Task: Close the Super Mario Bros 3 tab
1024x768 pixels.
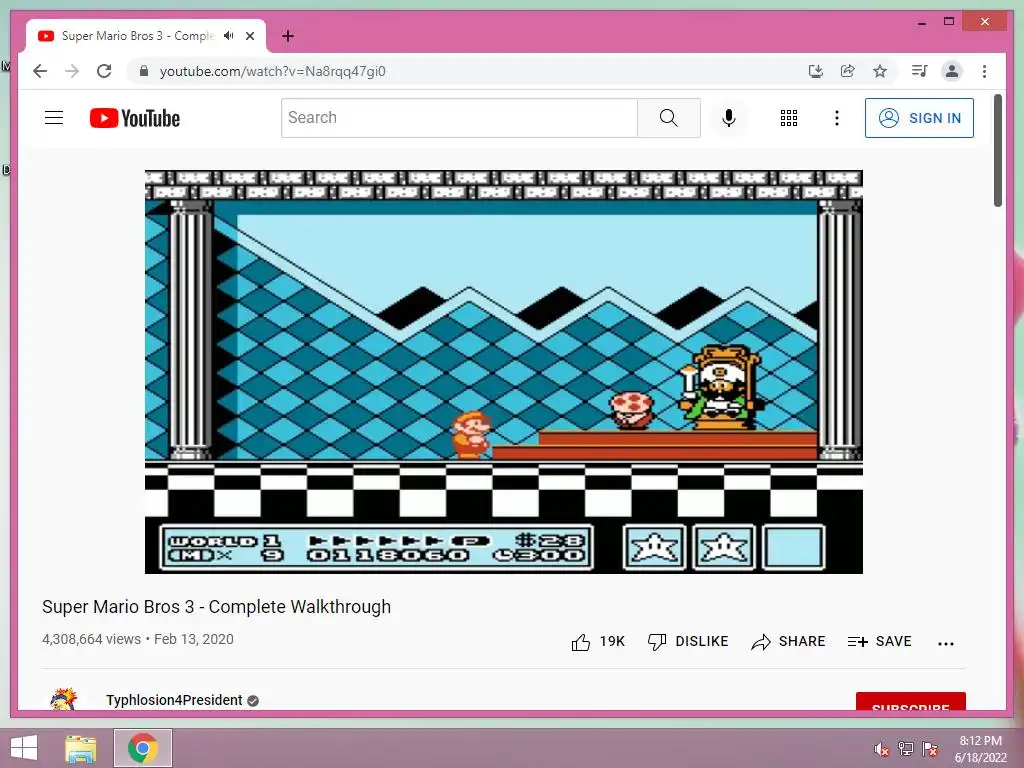Action: coord(250,36)
